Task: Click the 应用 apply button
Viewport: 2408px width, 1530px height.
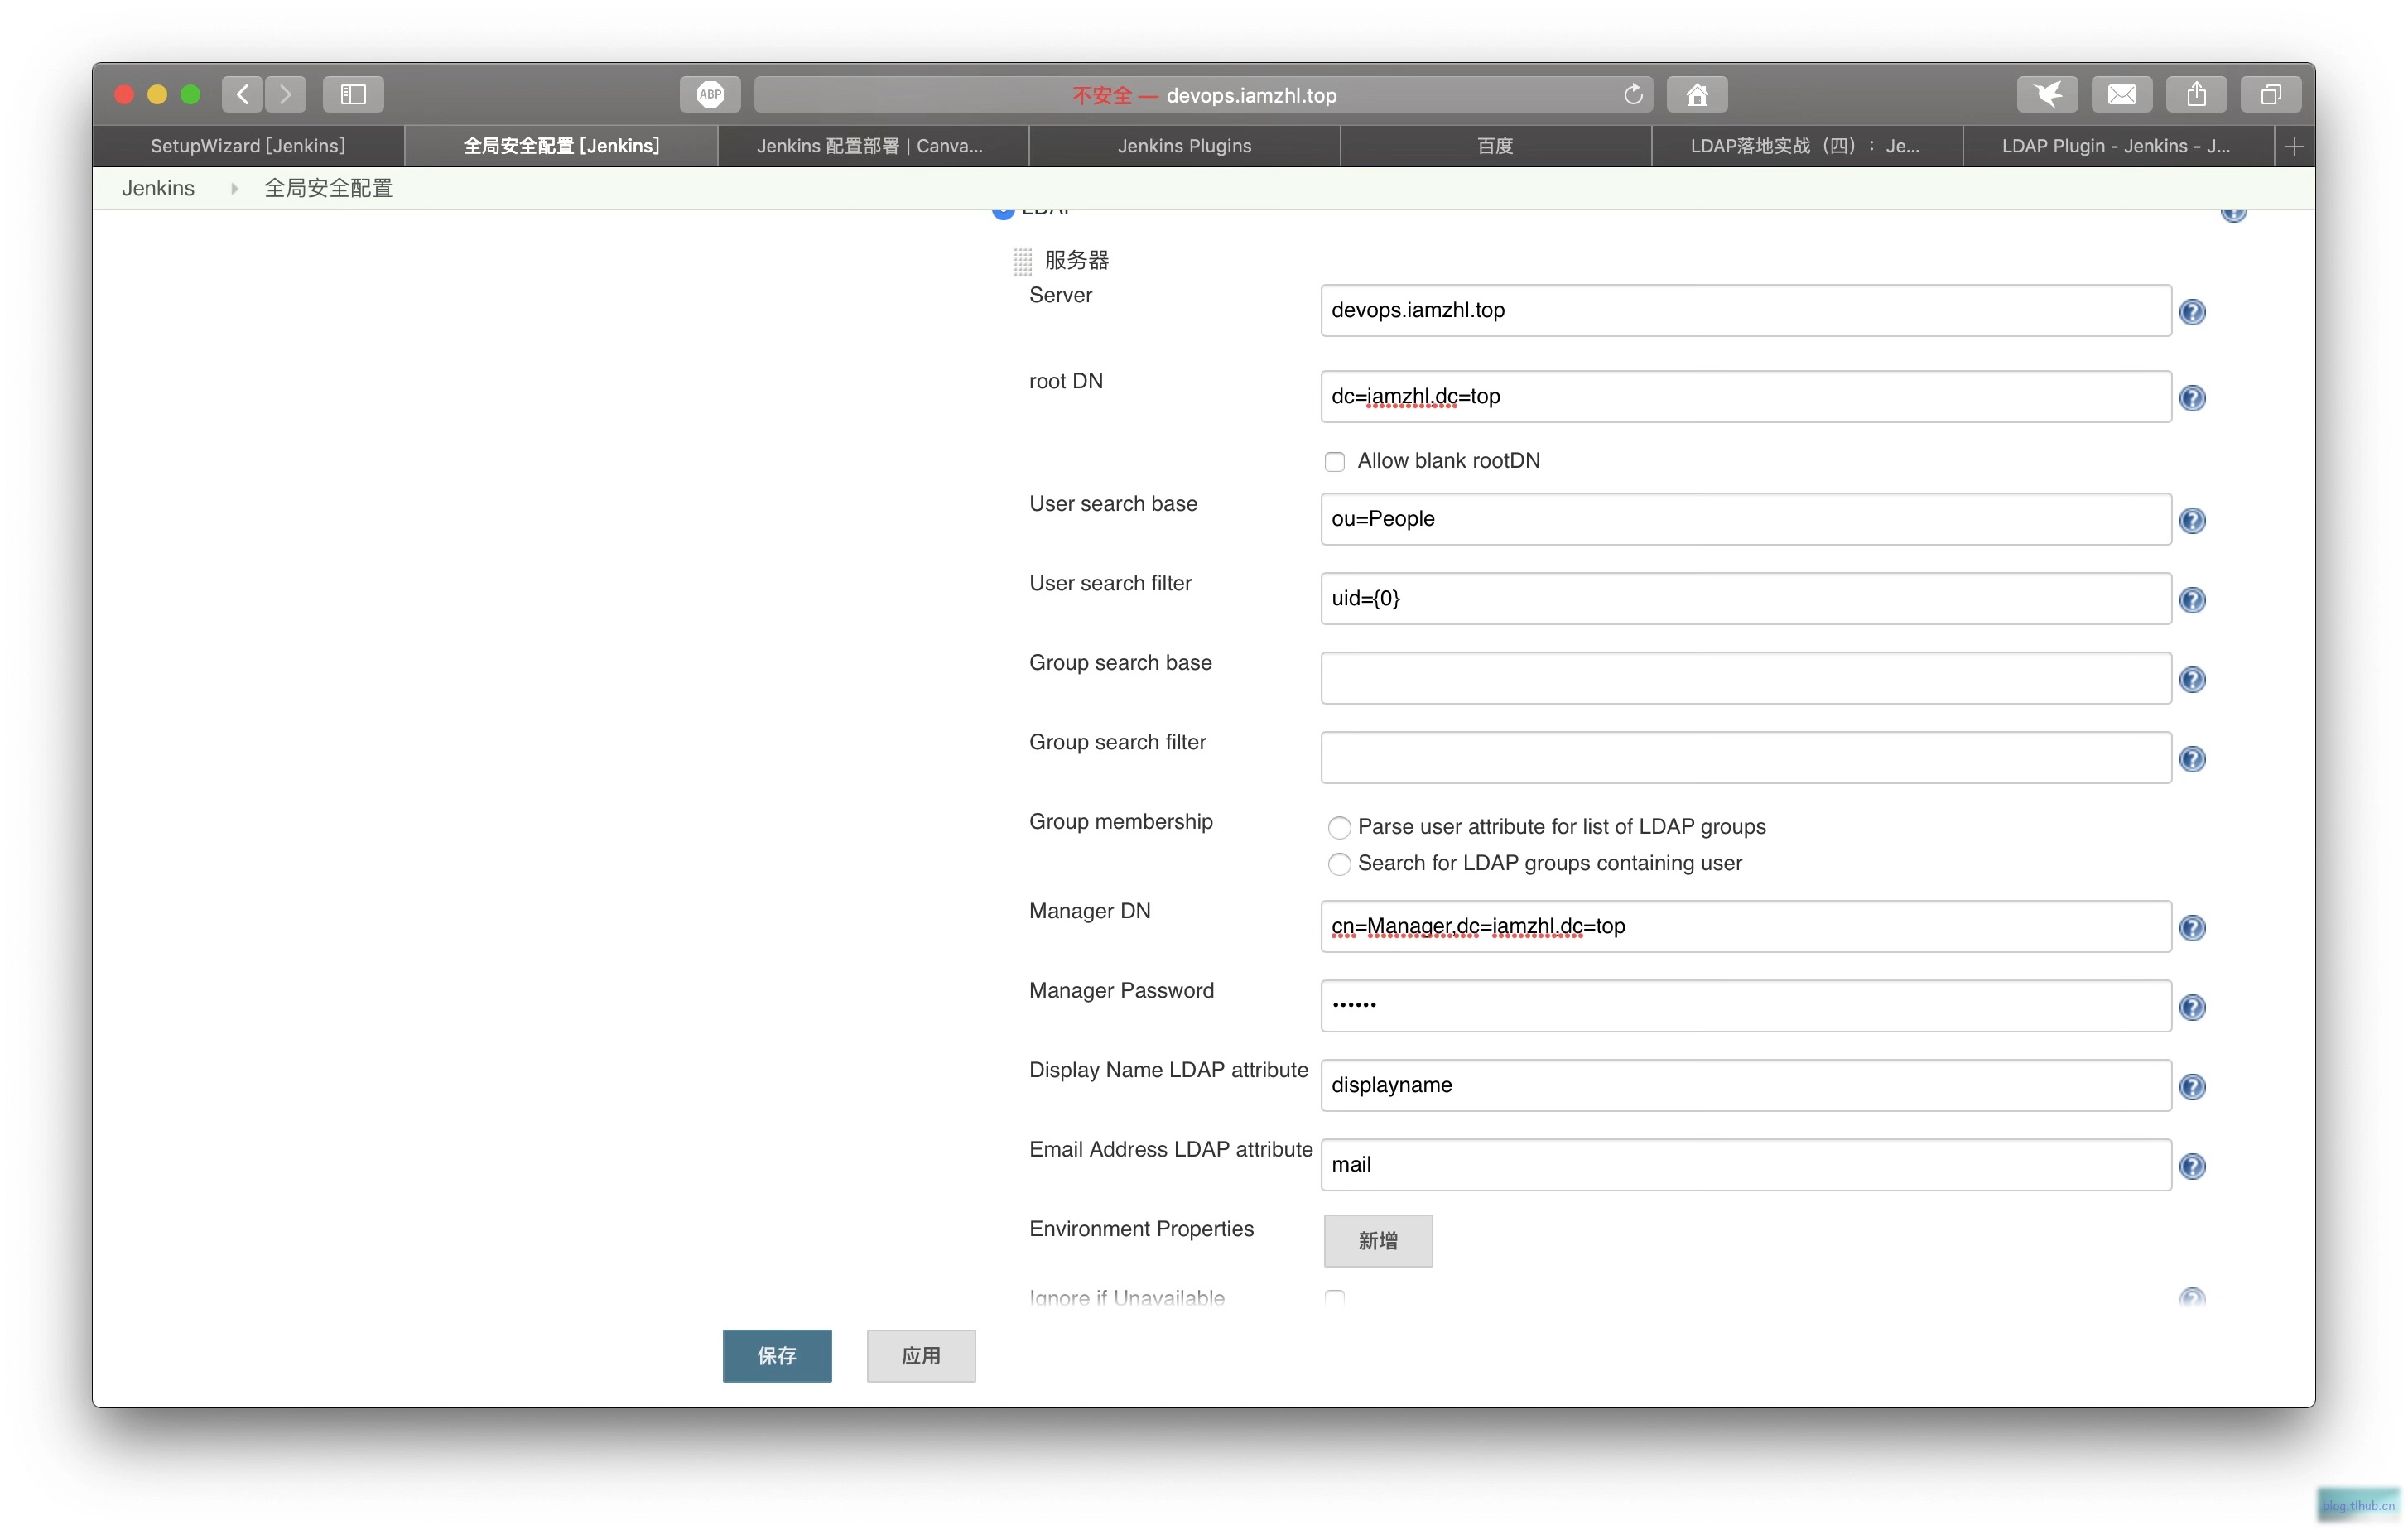Action: click(x=921, y=1355)
